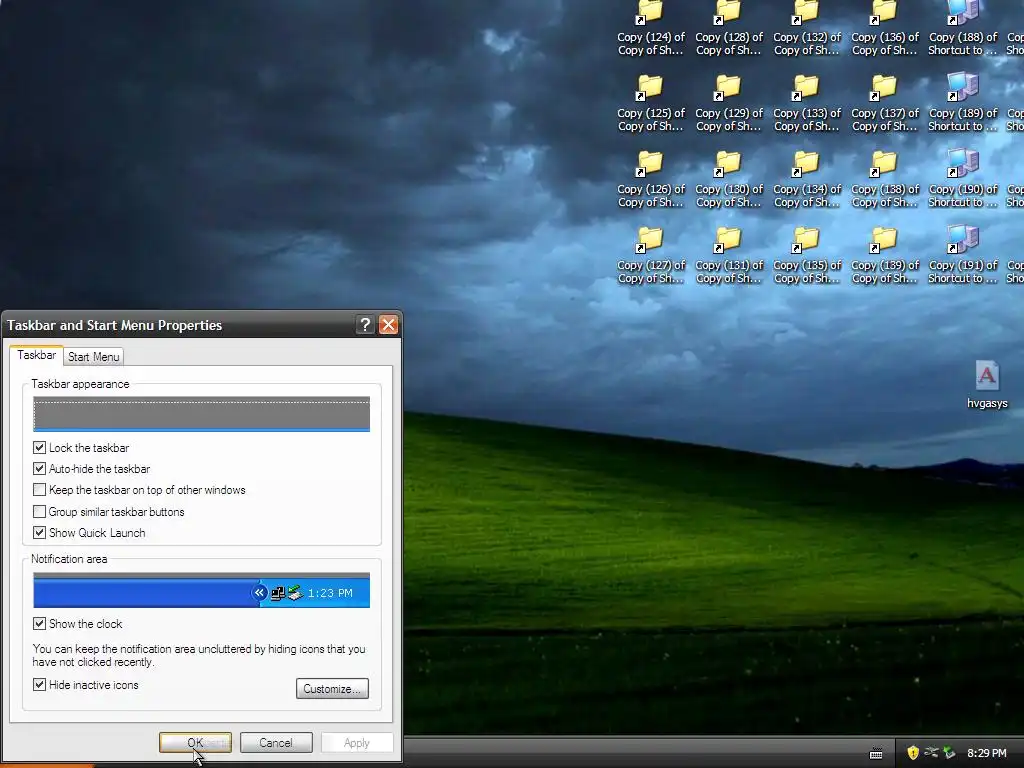The height and width of the screenshot is (768, 1024).
Task: Click the OK button
Action: 195,743
